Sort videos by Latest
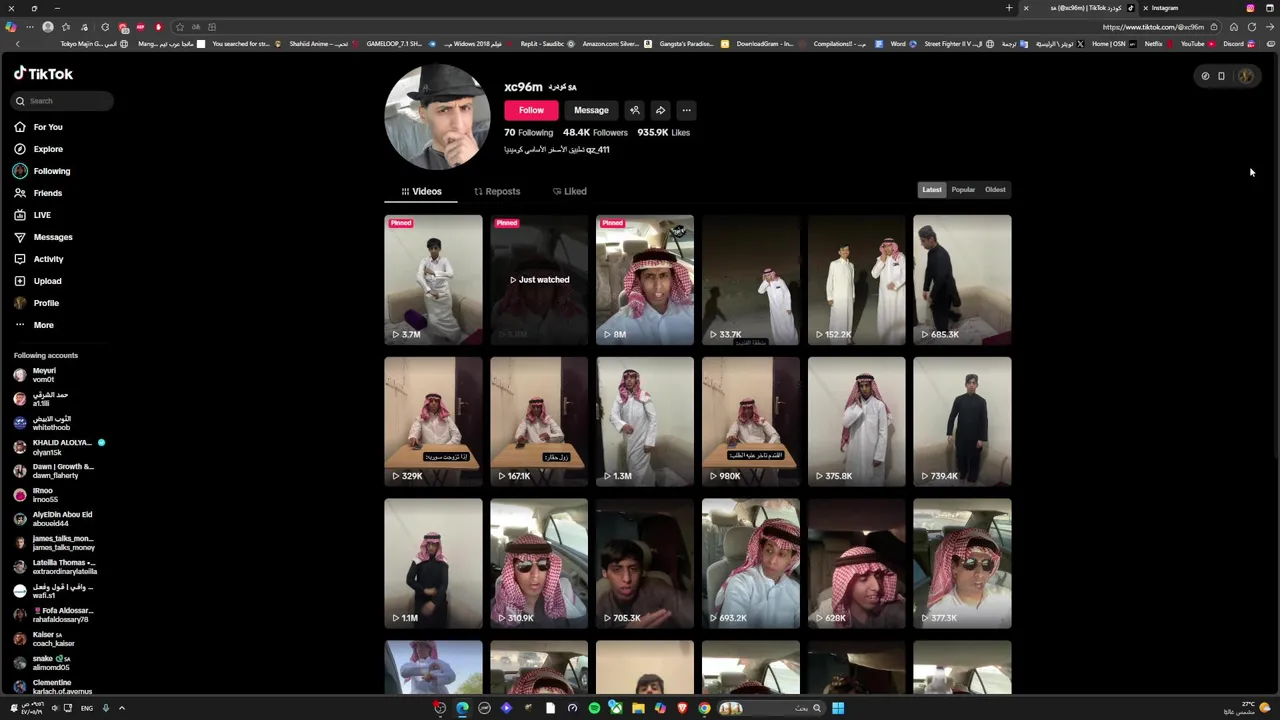The height and width of the screenshot is (720, 1280). 932,190
